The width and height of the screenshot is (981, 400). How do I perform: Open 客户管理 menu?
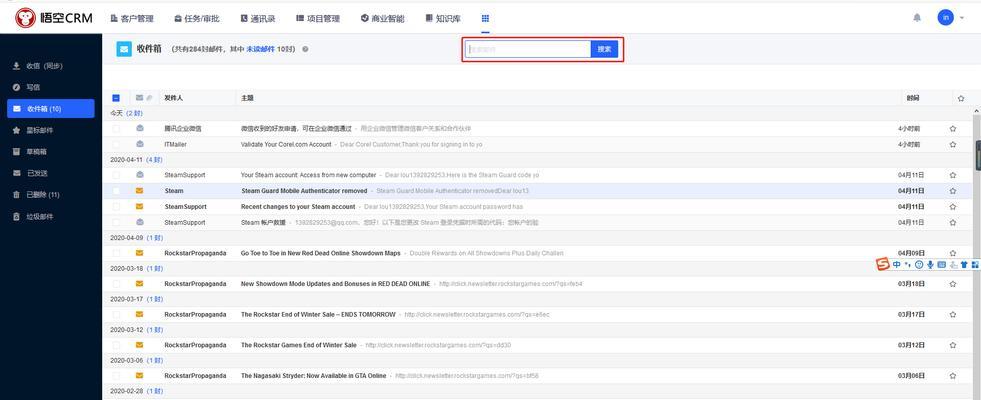pos(132,18)
